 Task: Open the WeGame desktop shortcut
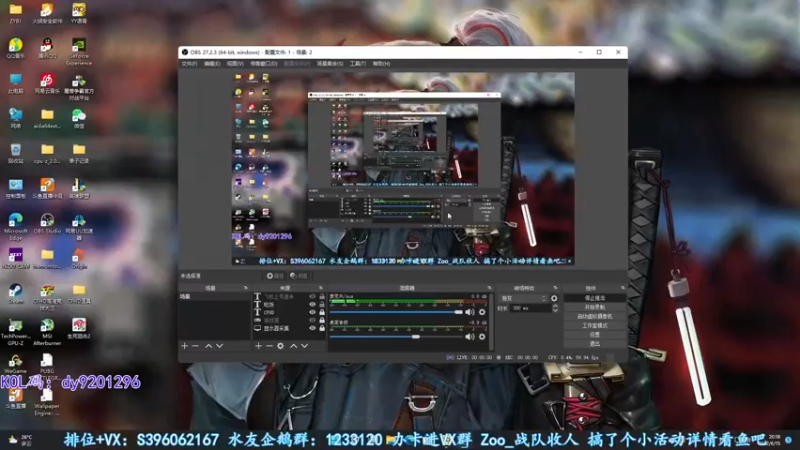[15, 364]
